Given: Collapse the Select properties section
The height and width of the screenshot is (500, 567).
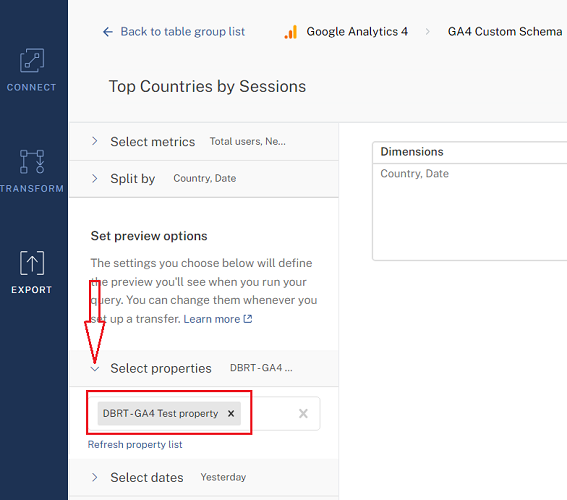Looking at the screenshot, I should 204,368.
